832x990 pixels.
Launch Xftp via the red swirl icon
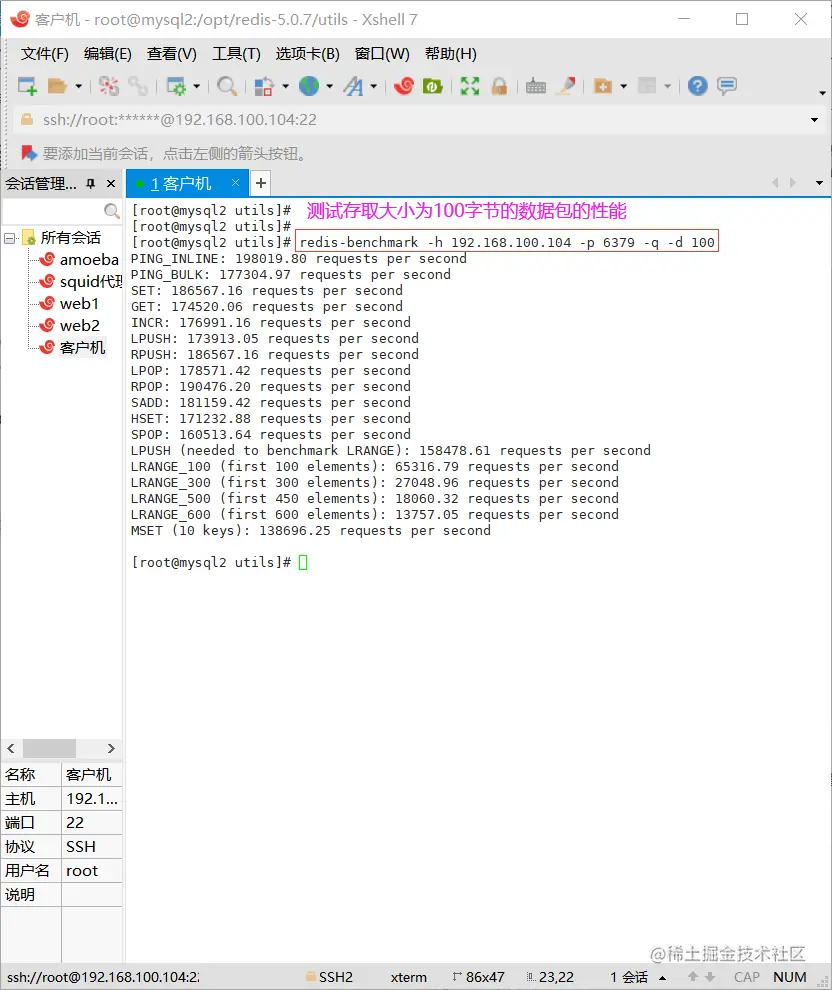[x=403, y=86]
